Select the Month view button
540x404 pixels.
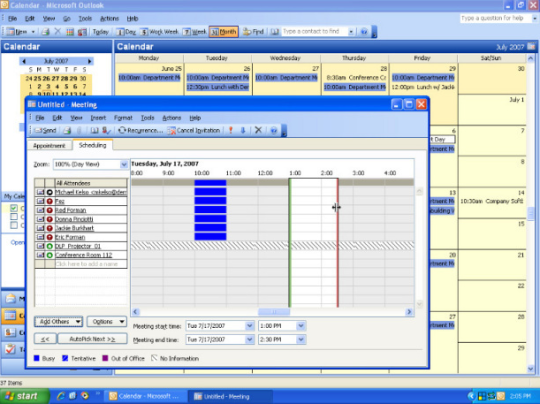[x=224, y=32]
